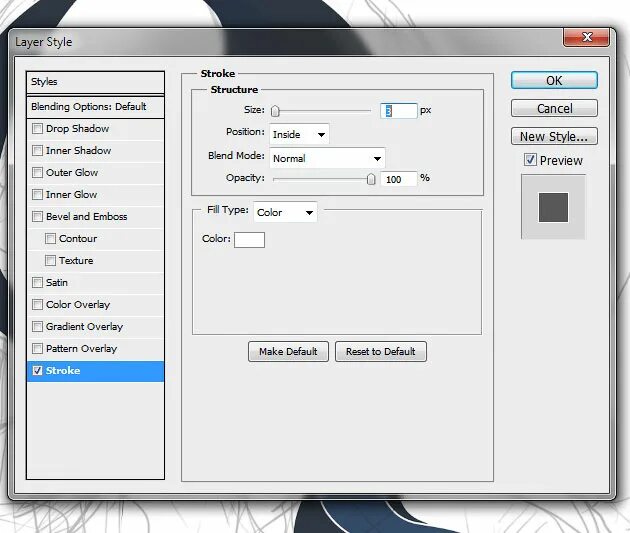This screenshot has width=630, height=533.
Task: Turn on the Color Overlay checkbox
Action: (37, 304)
